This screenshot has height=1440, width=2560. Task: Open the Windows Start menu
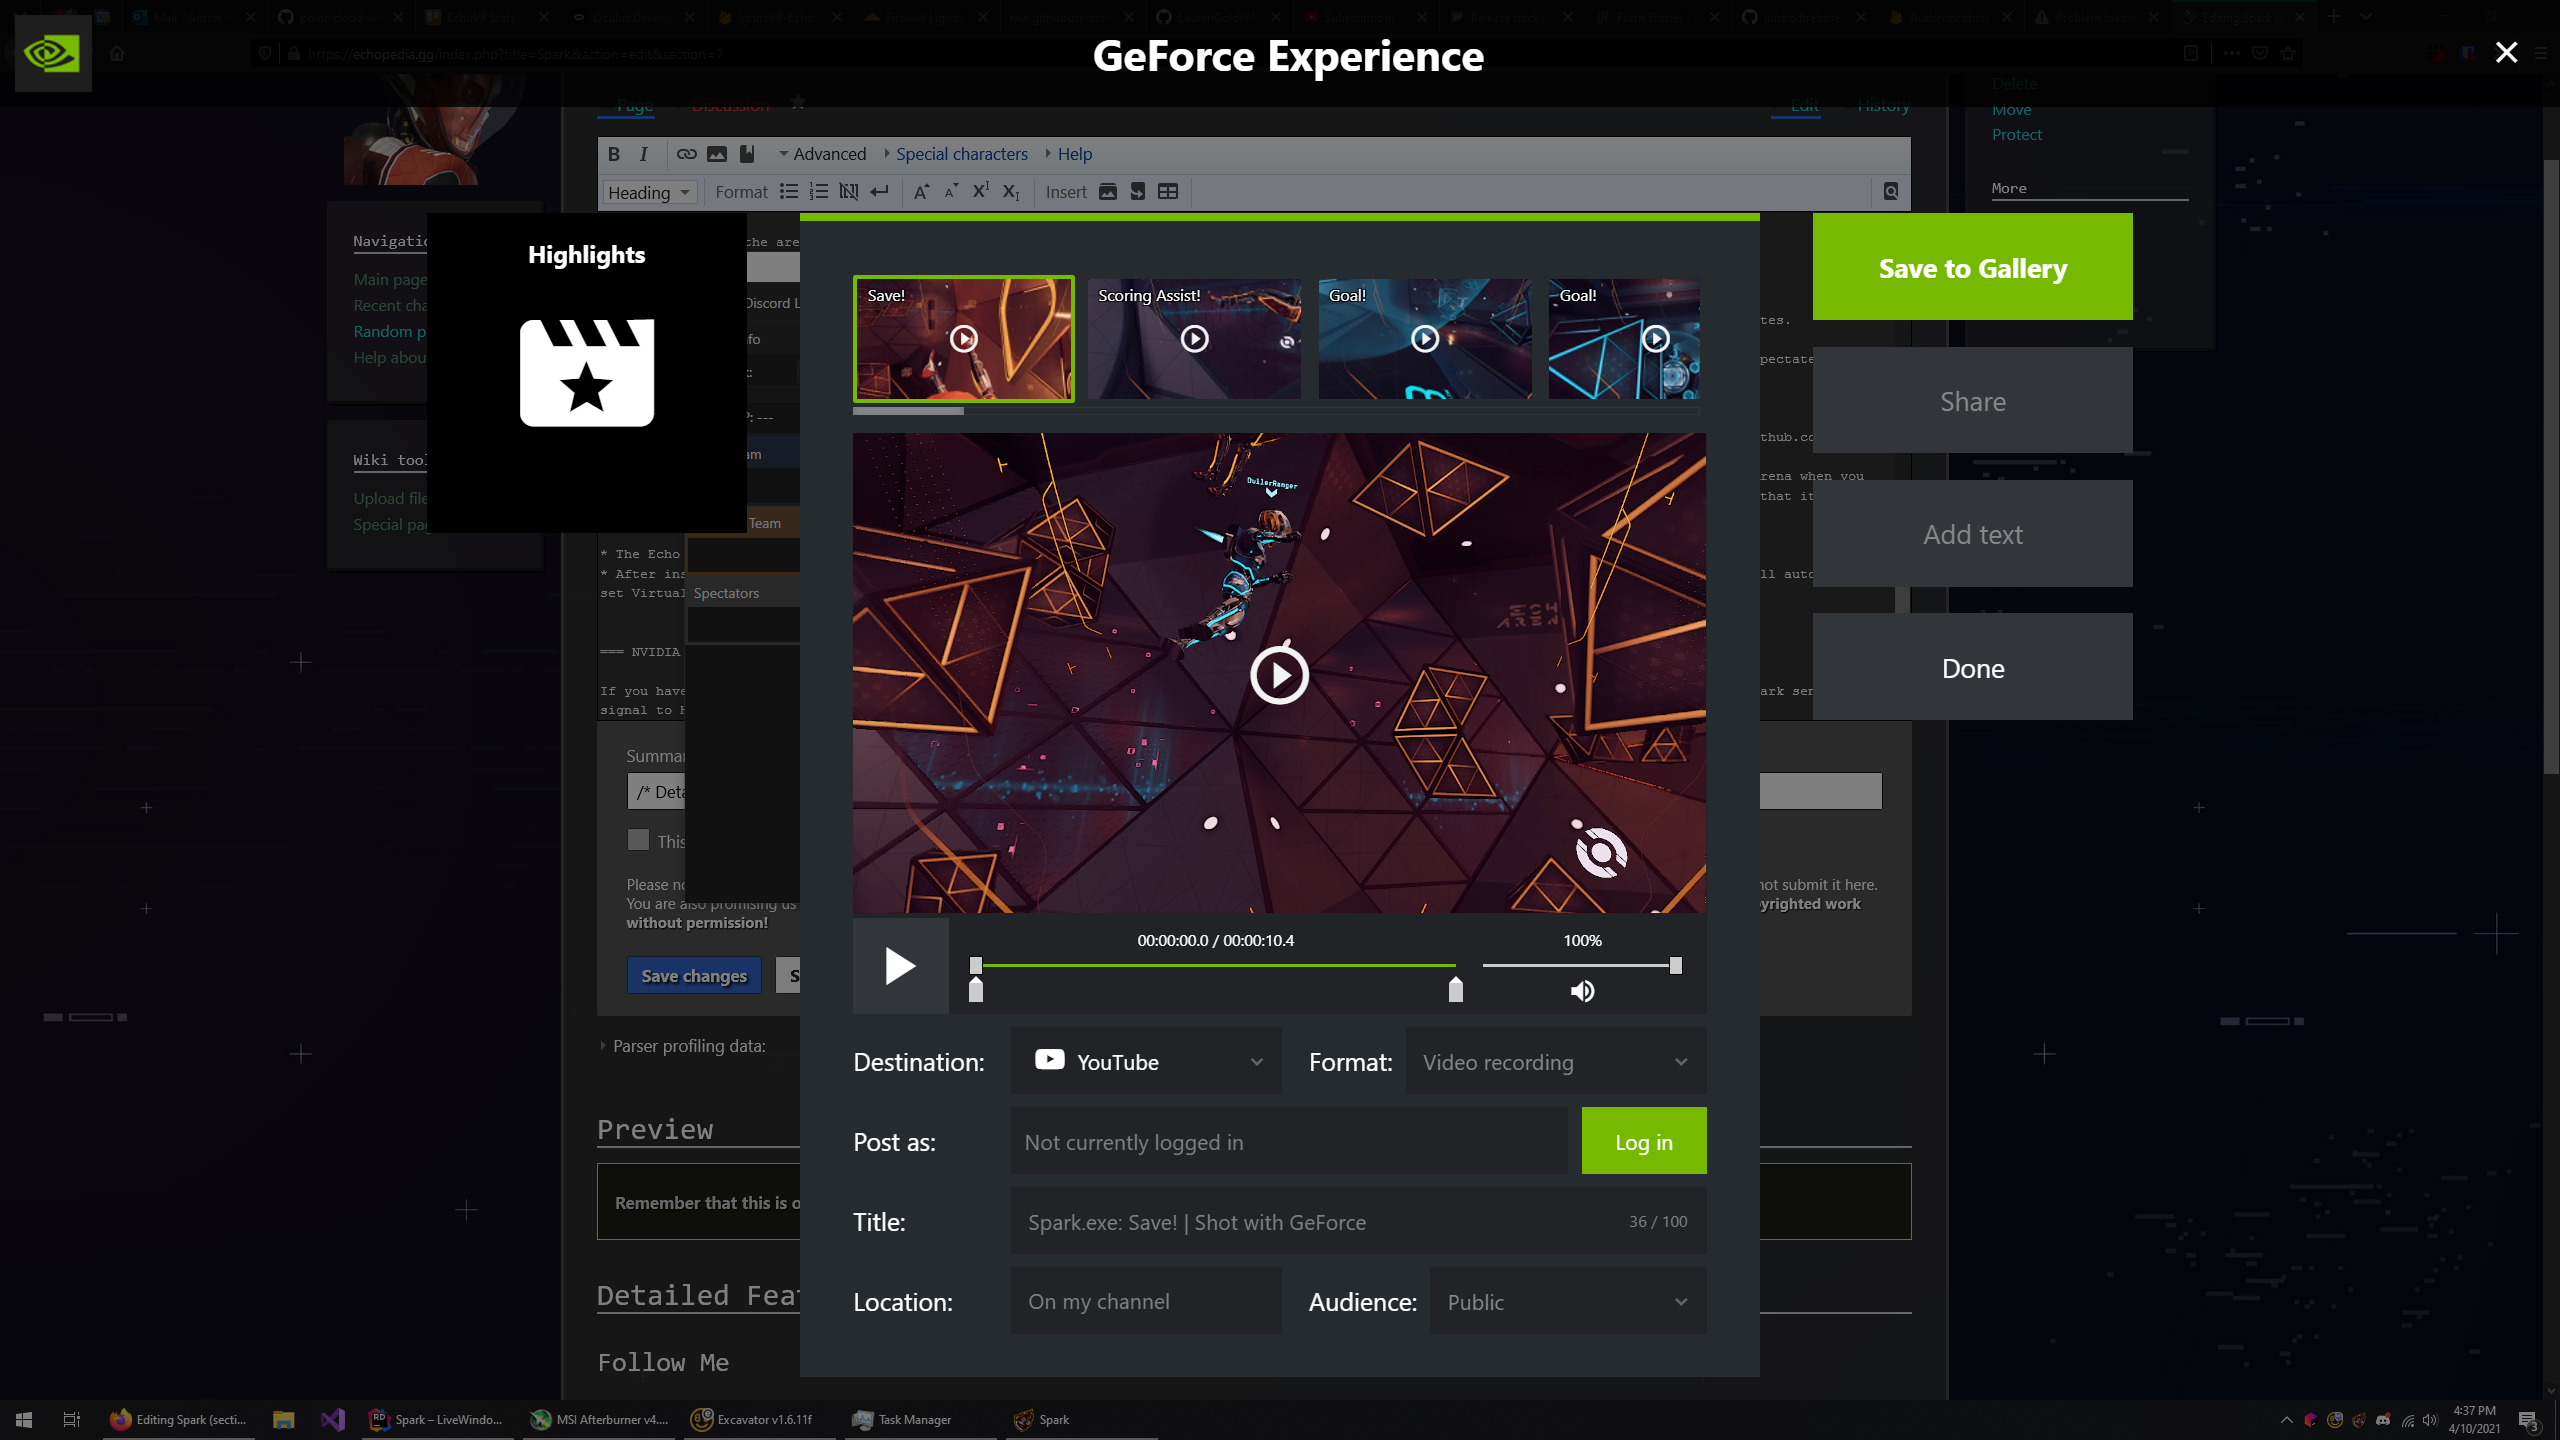(x=24, y=1420)
